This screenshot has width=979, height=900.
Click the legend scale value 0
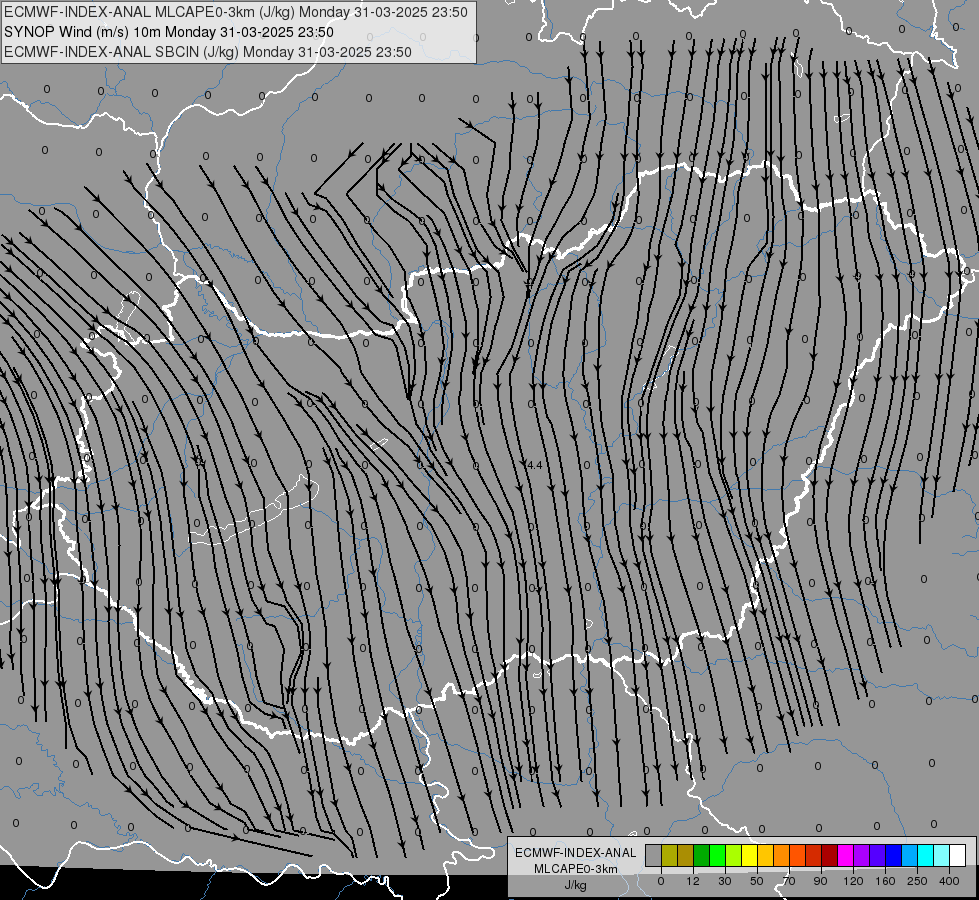click(x=661, y=881)
